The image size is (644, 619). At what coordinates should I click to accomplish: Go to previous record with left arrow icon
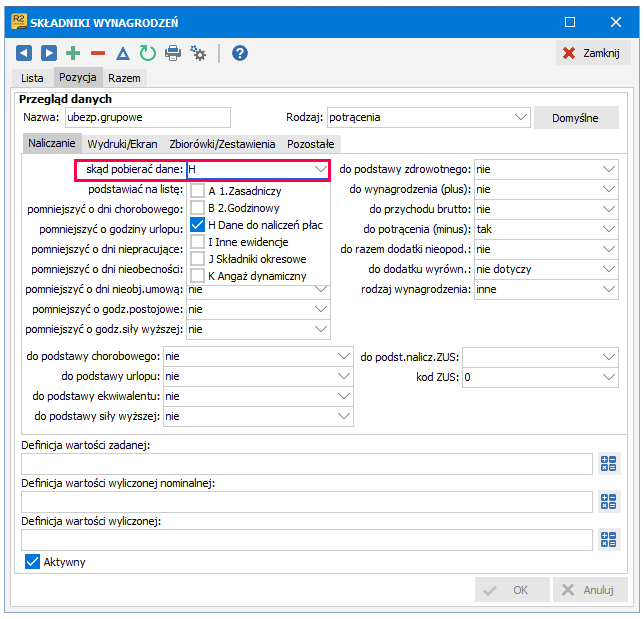click(x=24, y=53)
